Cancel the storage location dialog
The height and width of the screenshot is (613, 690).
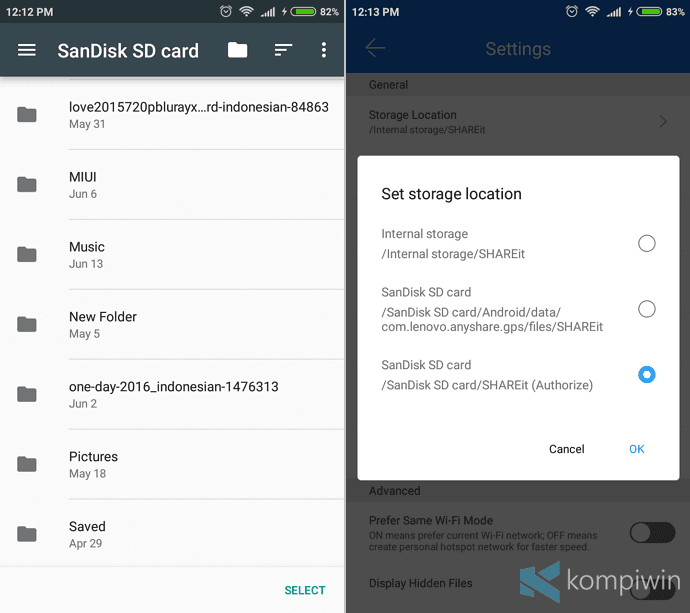coord(566,449)
